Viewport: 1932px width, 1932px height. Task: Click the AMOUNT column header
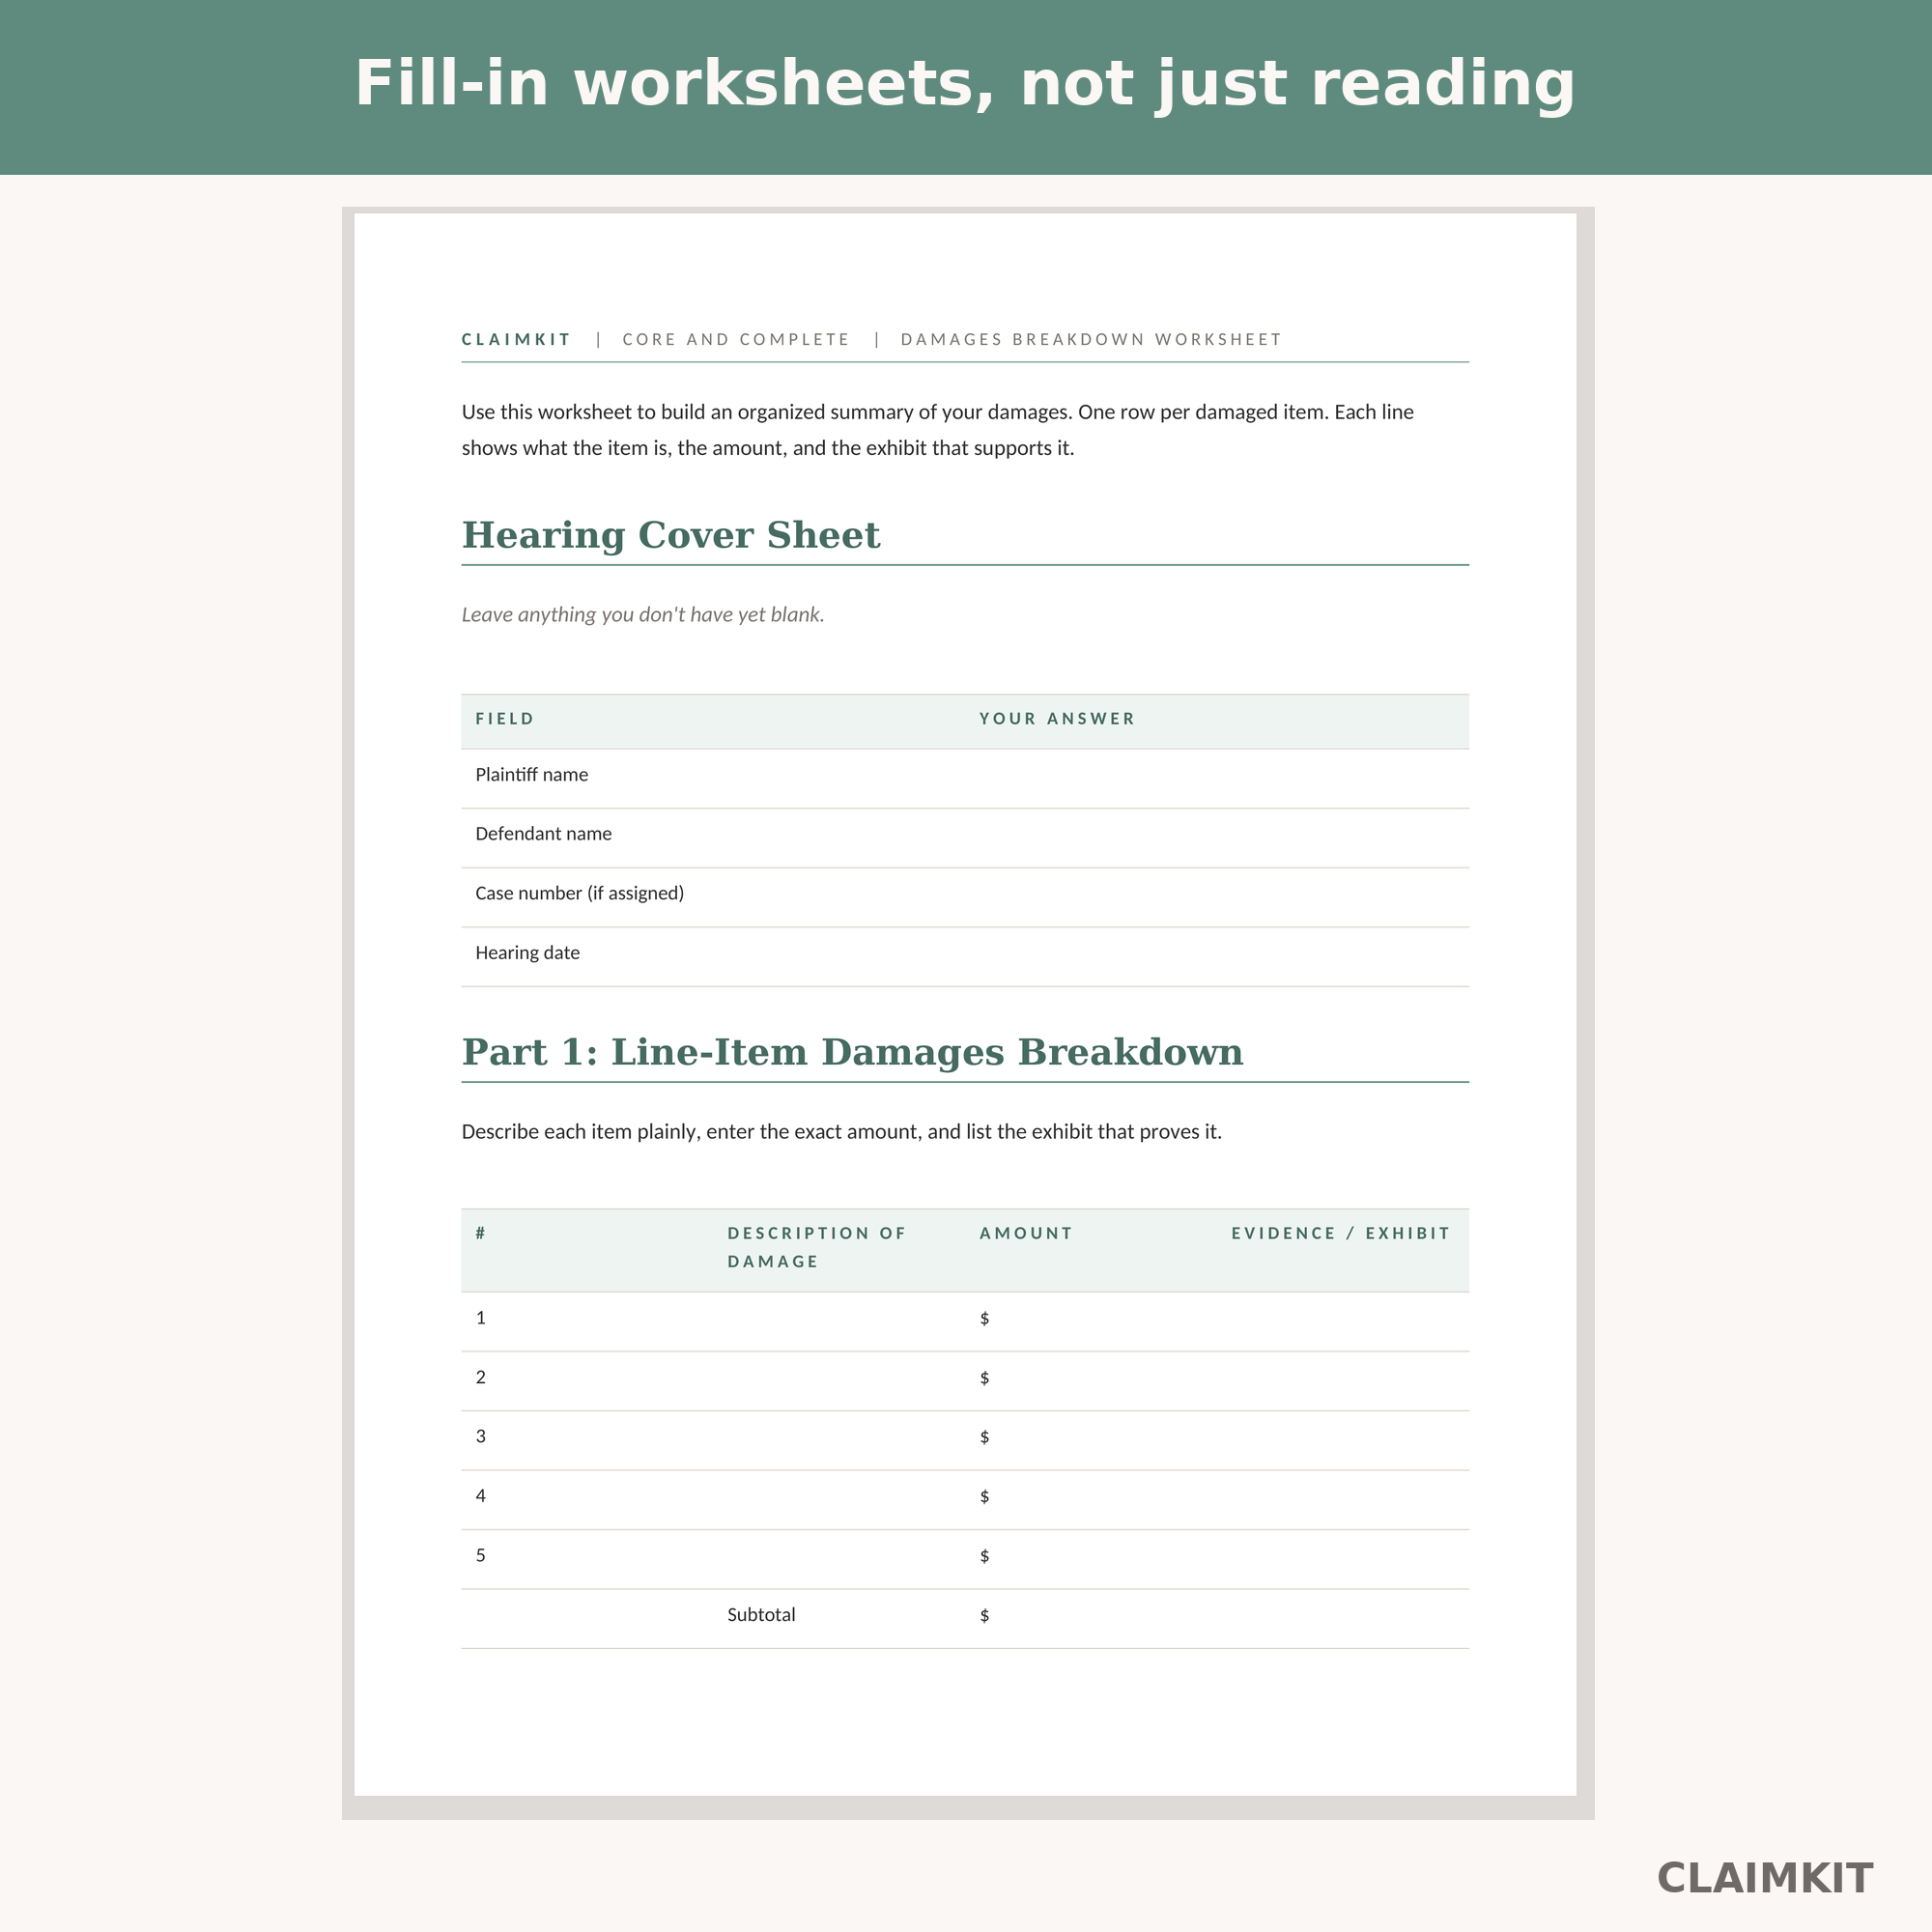click(x=1026, y=1234)
